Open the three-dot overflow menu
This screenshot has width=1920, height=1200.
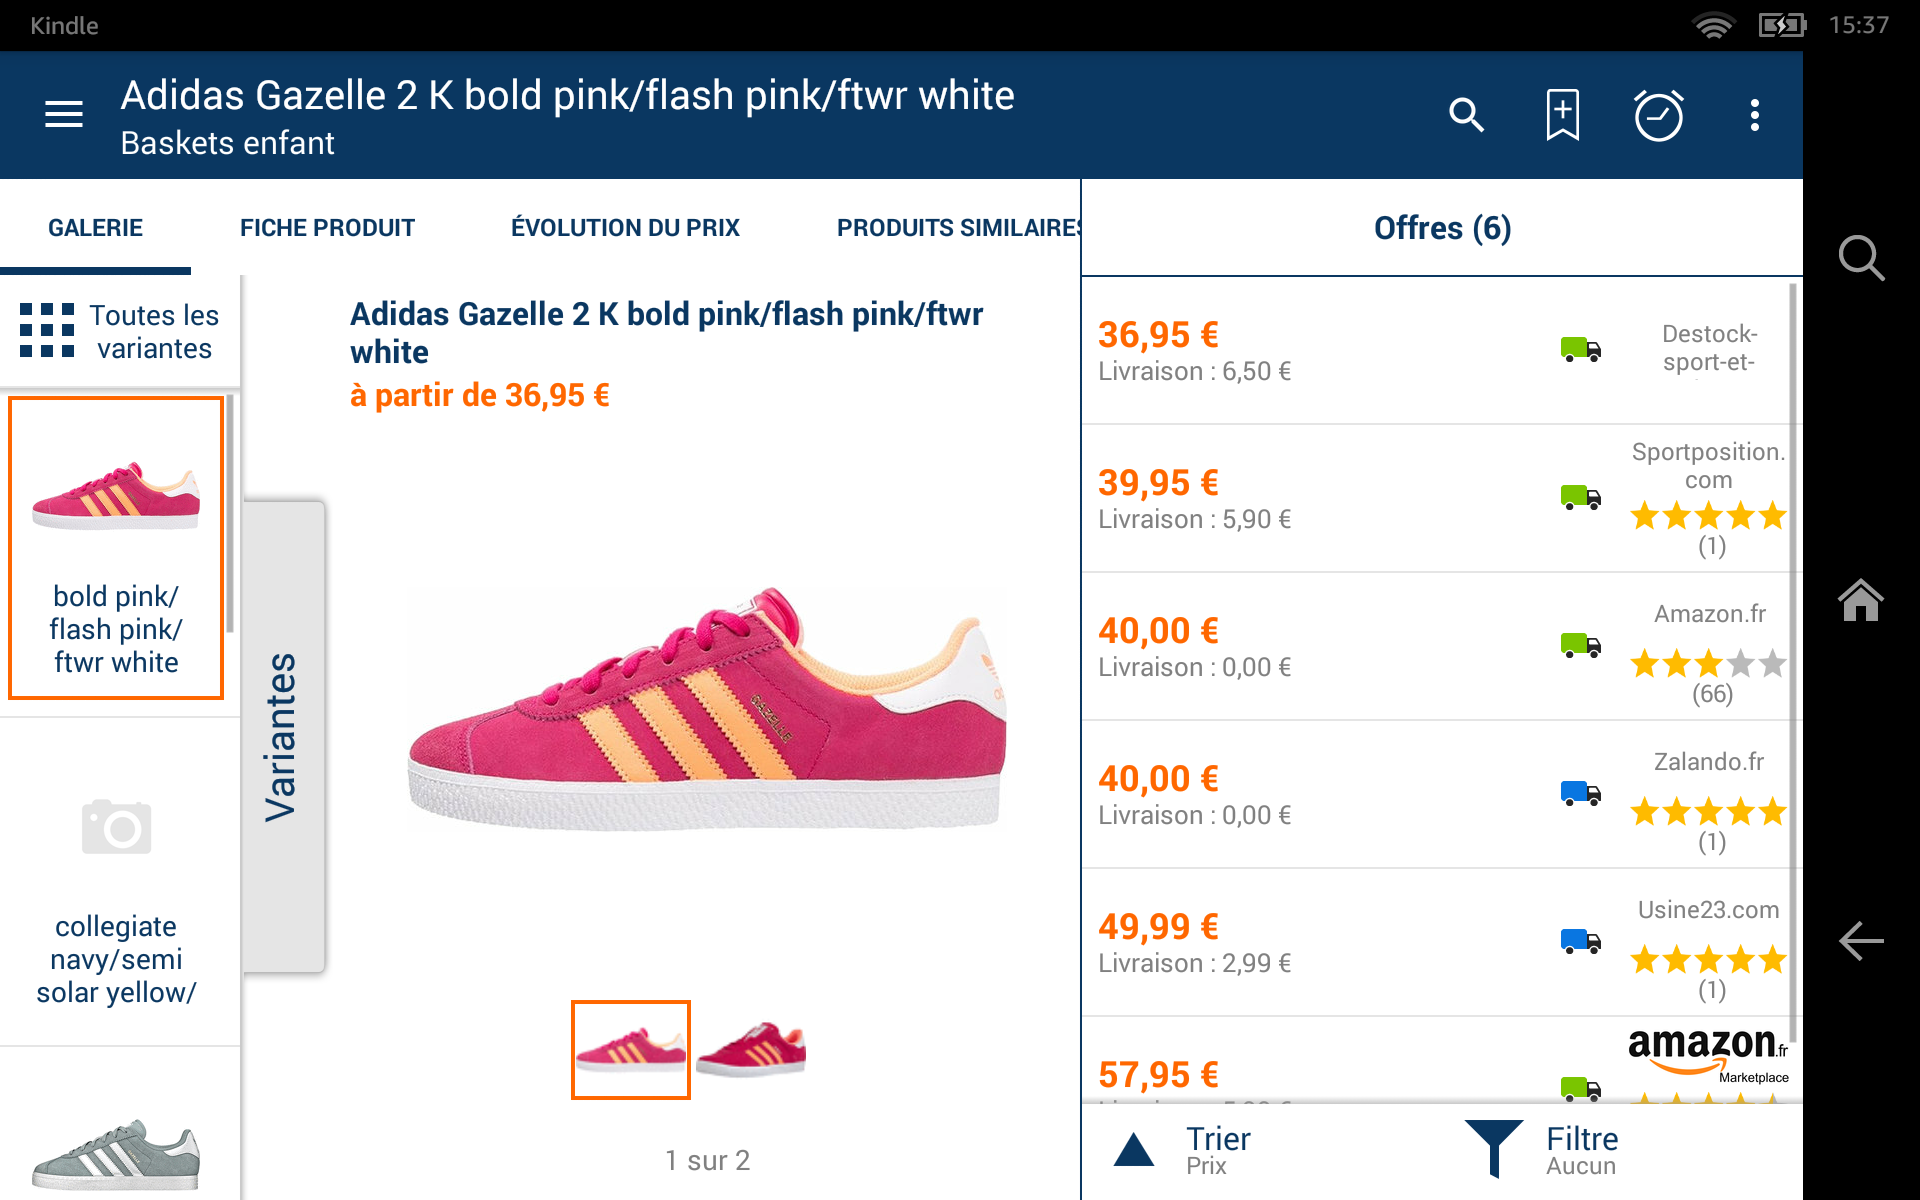1754,115
